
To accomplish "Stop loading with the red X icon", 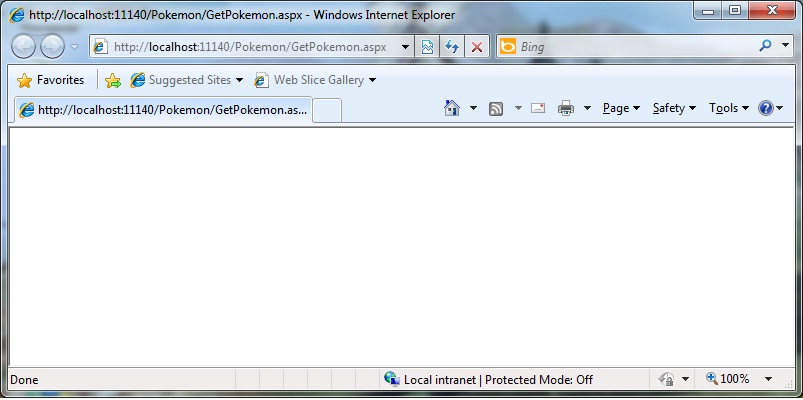I will (477, 47).
